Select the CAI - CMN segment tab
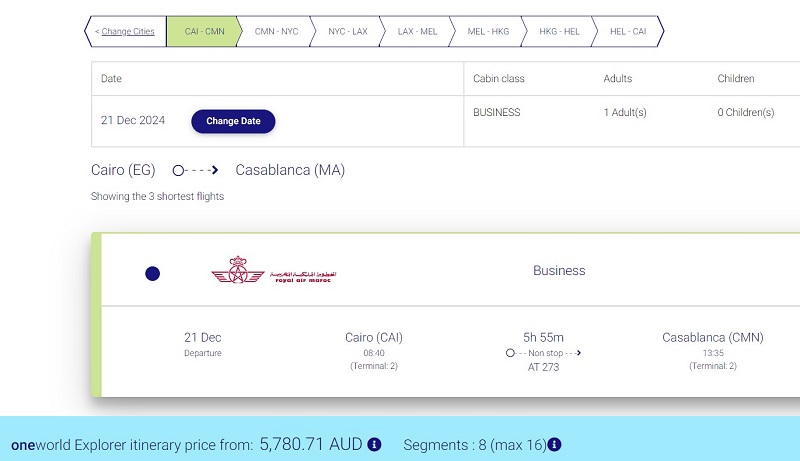This screenshot has width=800, height=461. (x=204, y=32)
